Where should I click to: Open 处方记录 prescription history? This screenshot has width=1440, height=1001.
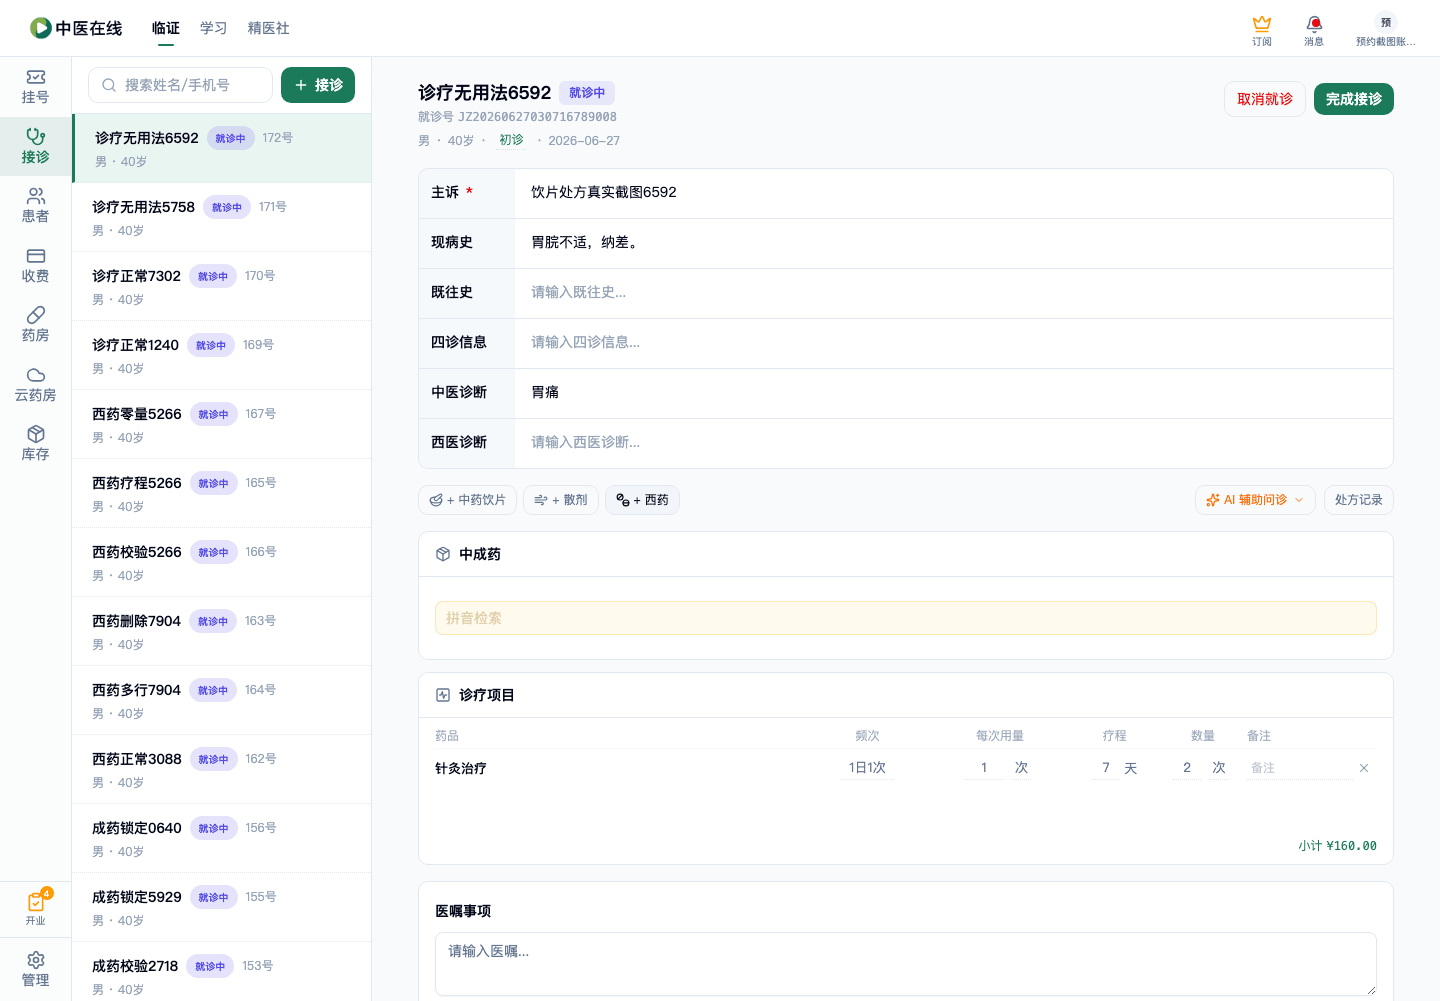(x=1359, y=500)
